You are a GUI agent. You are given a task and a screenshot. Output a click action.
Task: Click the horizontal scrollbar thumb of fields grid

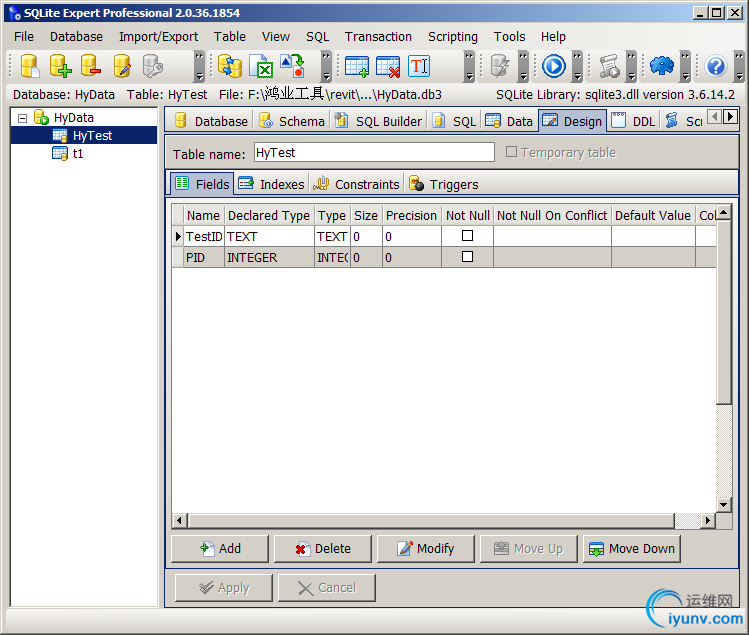[x=431, y=520]
